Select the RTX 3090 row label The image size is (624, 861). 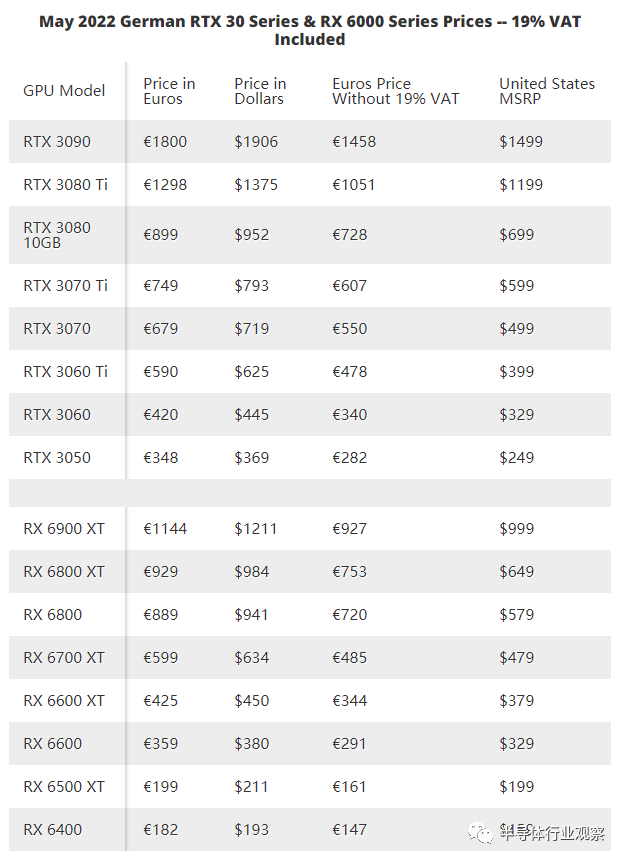57,142
